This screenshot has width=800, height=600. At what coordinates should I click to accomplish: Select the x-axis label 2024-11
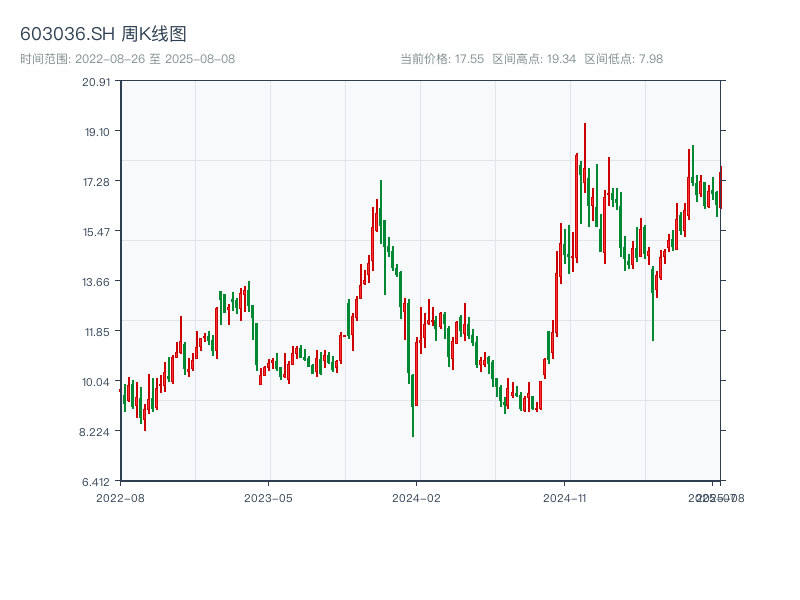565,498
